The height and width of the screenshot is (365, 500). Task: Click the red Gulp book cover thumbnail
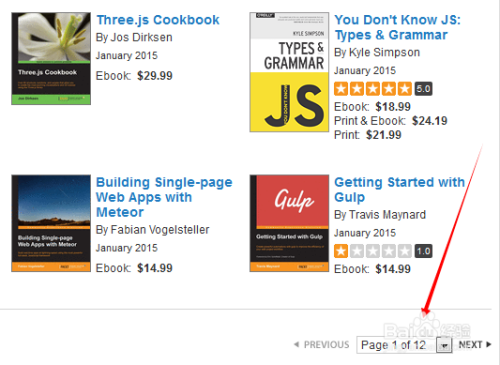pos(289,223)
